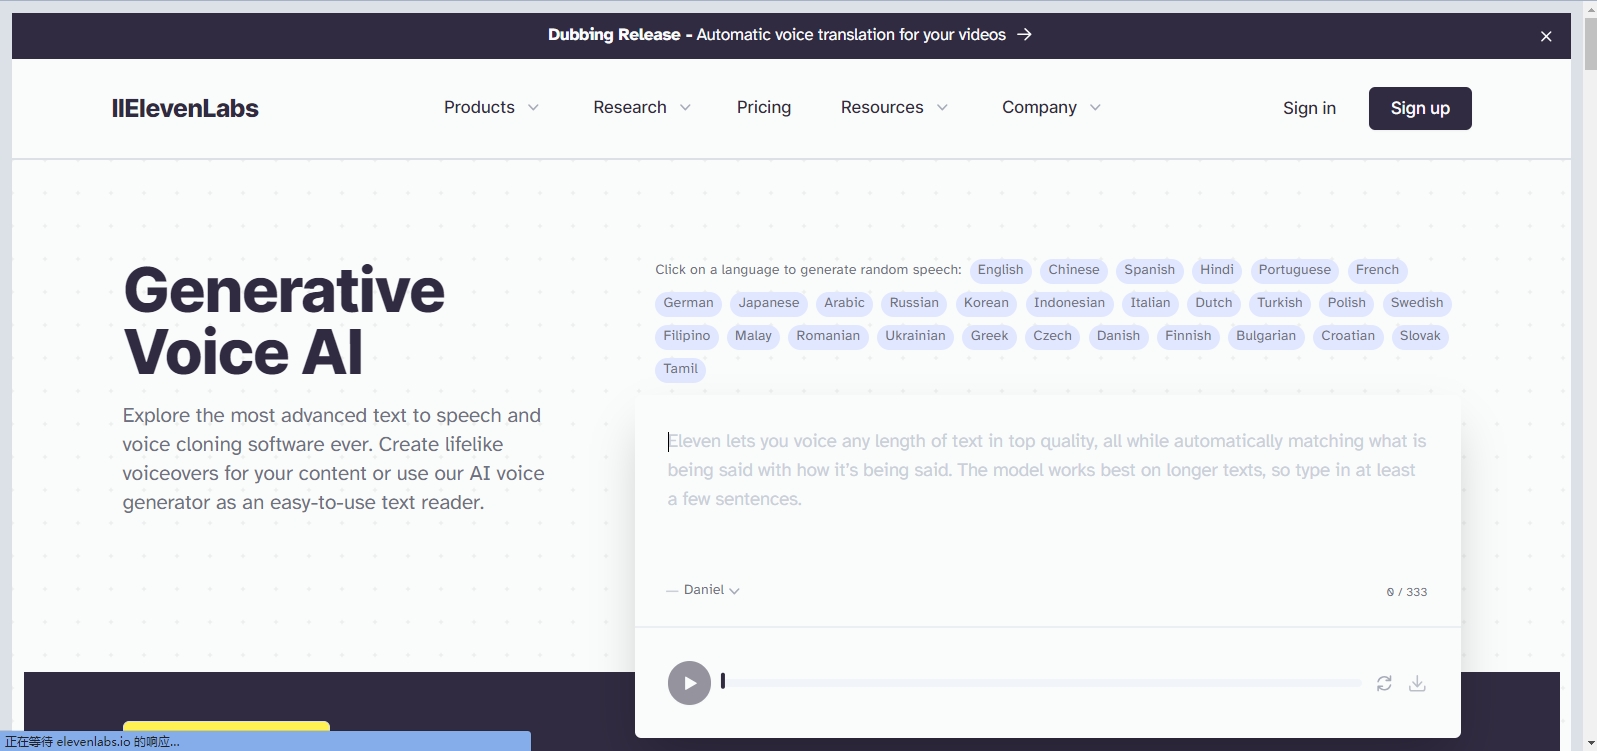Select the Japanese language chip
The width and height of the screenshot is (1597, 751).
[x=769, y=303]
